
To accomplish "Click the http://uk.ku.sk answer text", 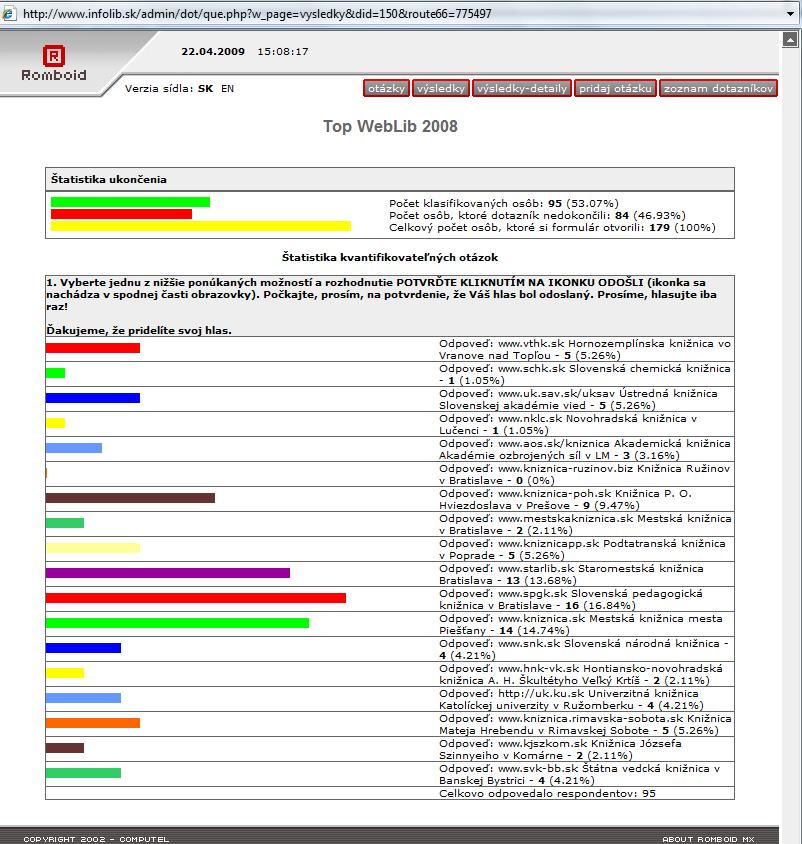I will coord(572,700).
